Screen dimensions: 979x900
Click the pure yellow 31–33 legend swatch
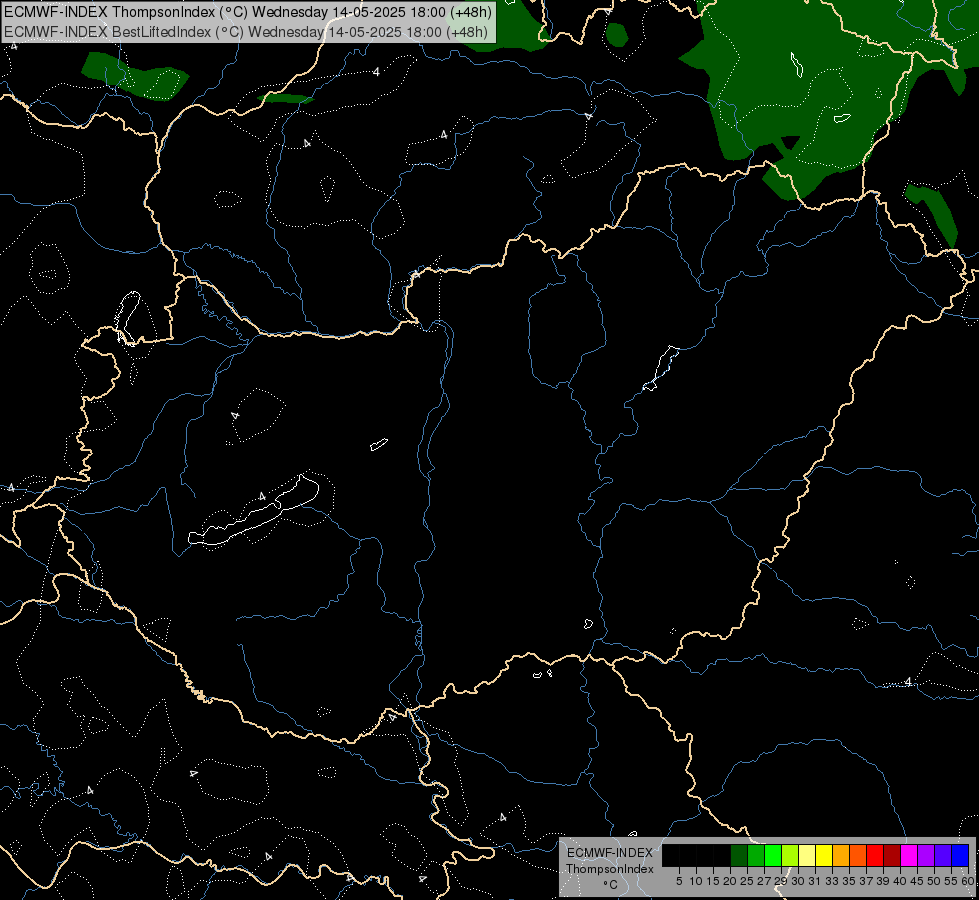point(824,855)
